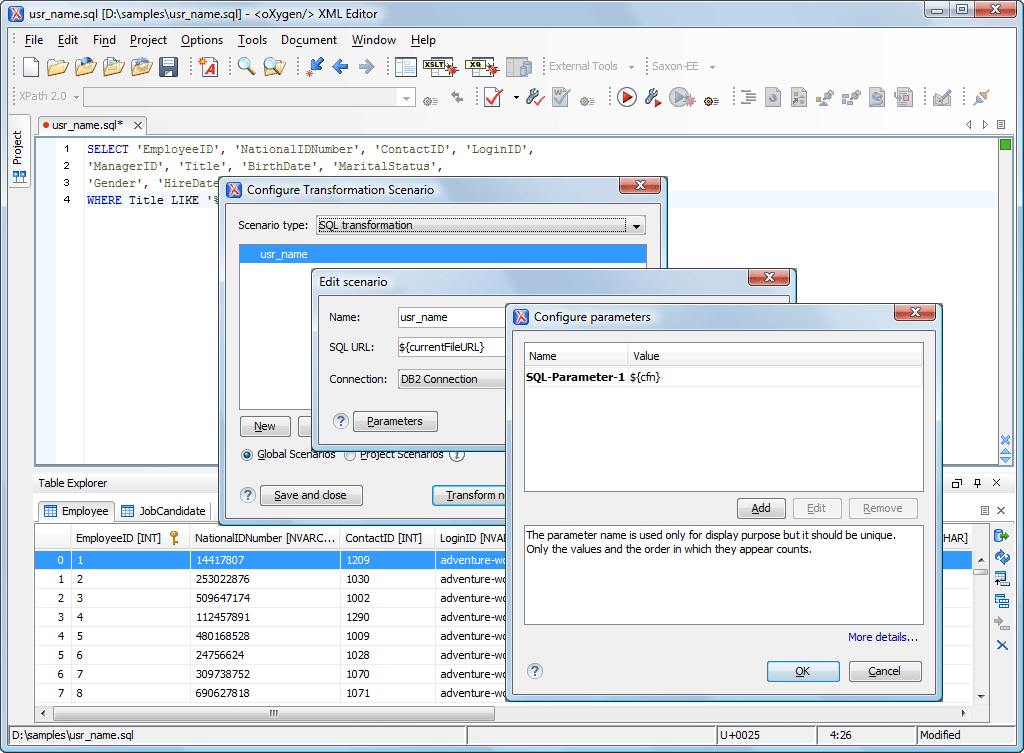Click OK in Configure parameters dialog

click(803, 671)
